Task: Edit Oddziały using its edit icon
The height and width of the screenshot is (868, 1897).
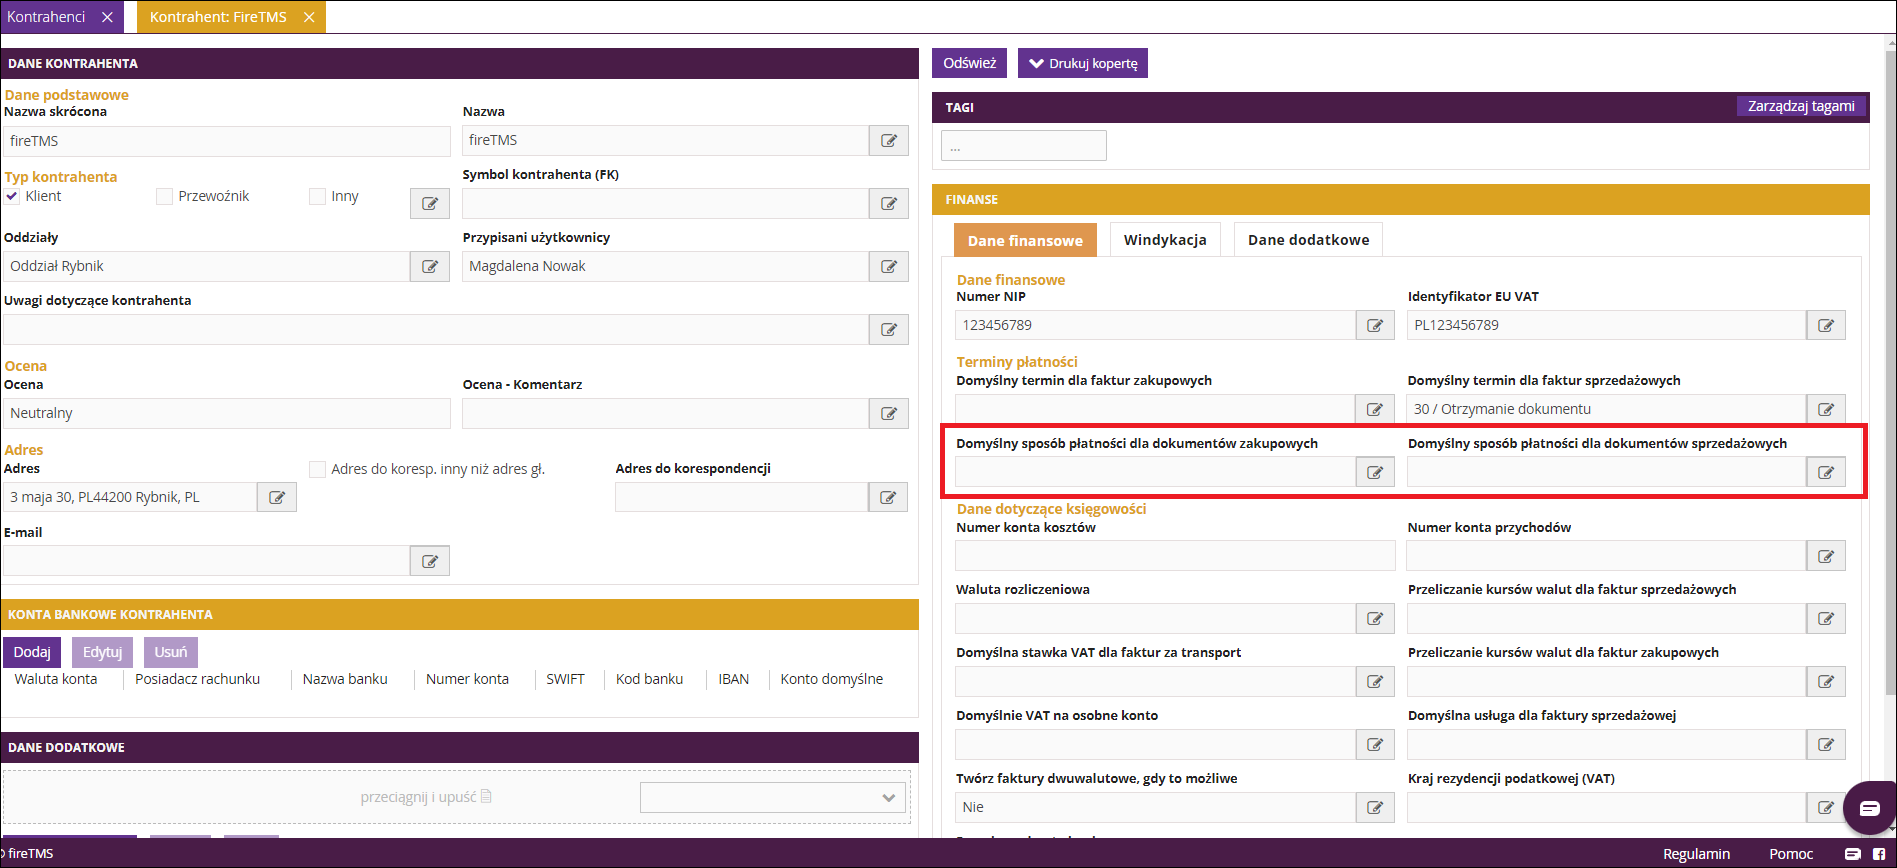Action: [430, 267]
